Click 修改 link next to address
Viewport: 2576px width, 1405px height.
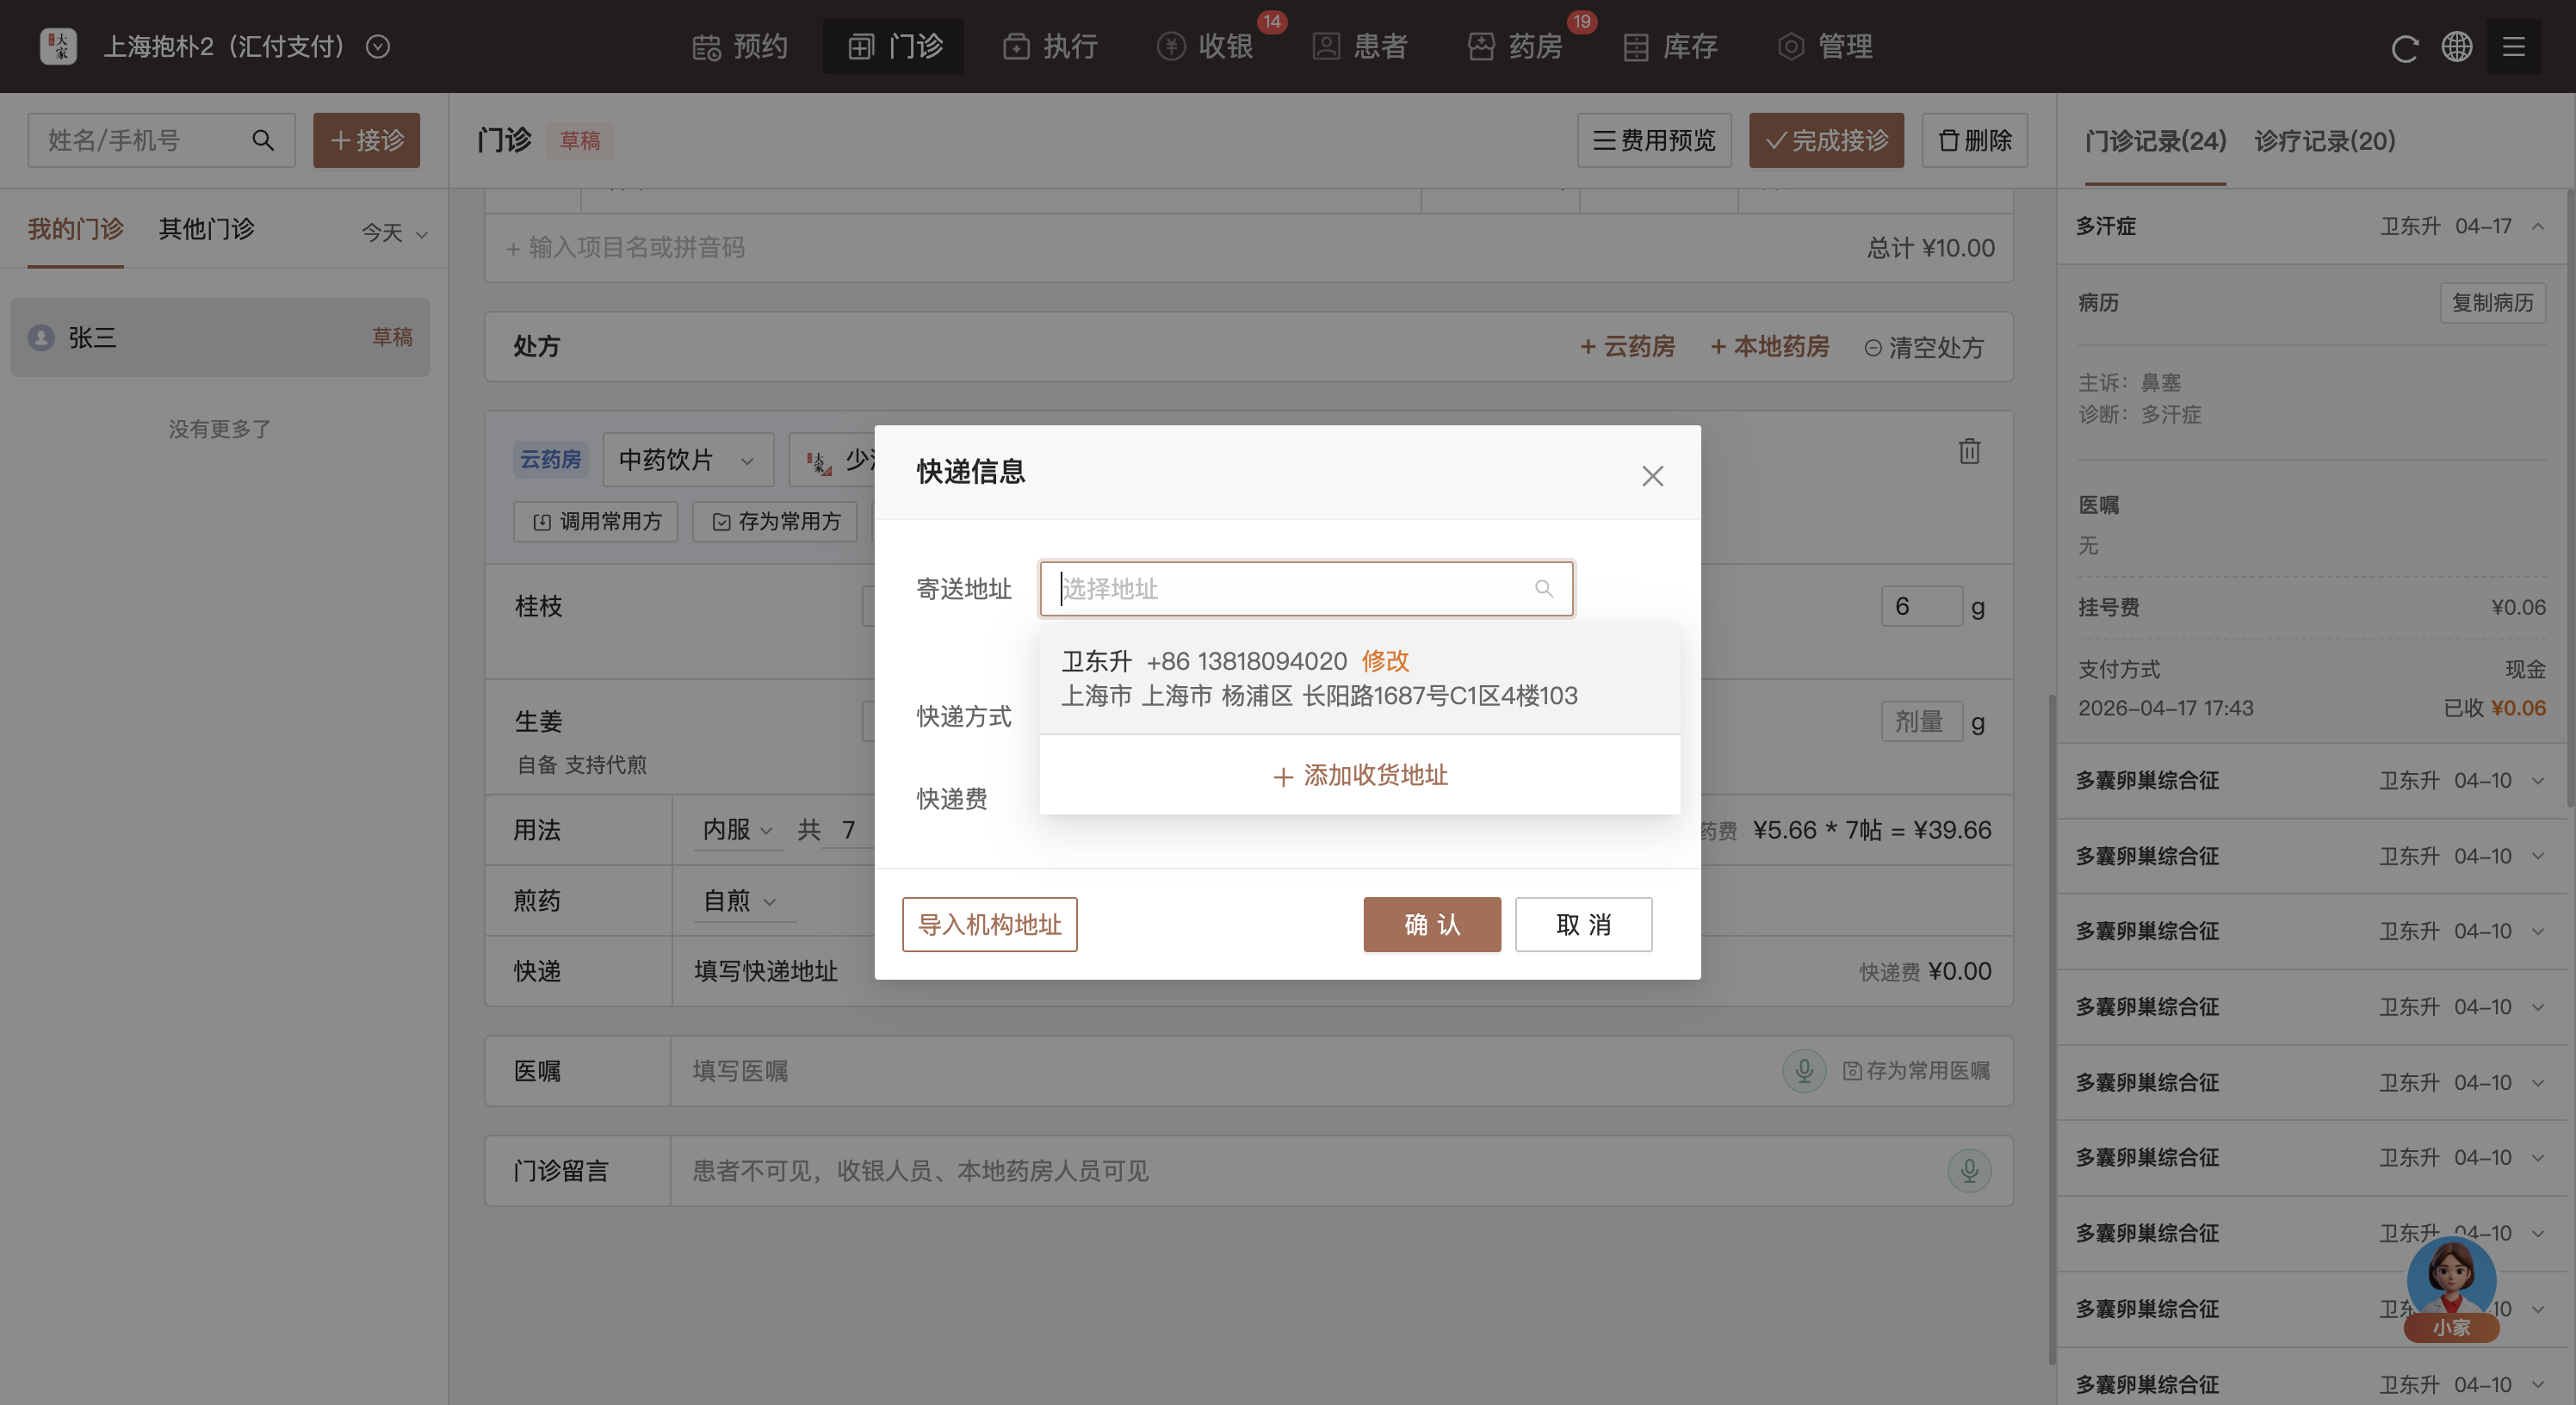(1385, 661)
